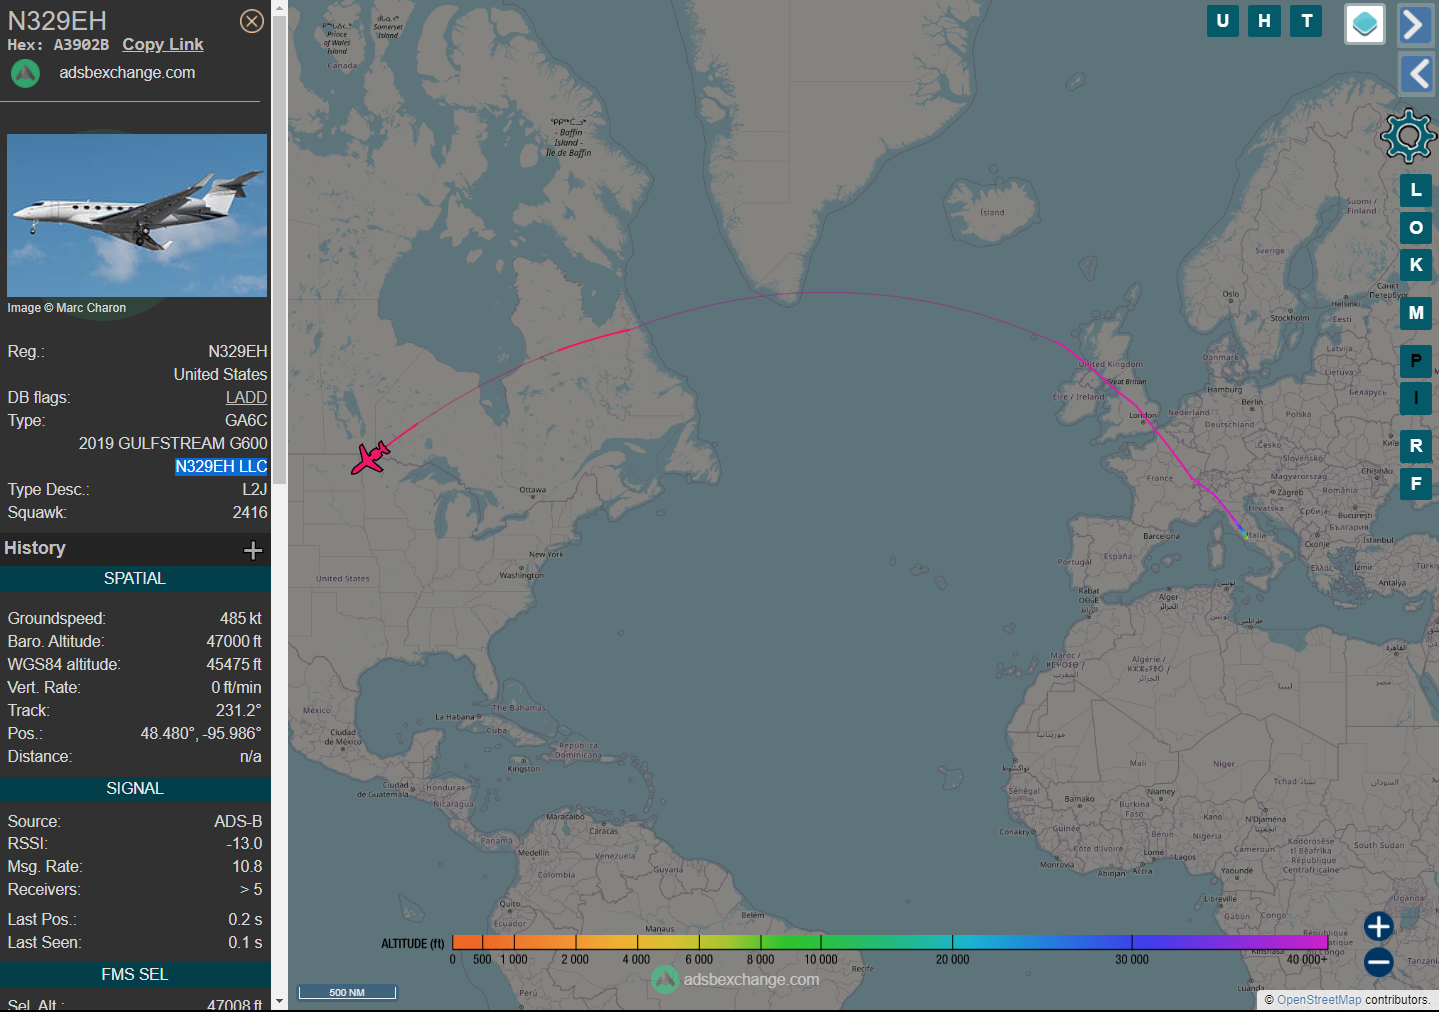
Task: Click the sidebar vertical scrollbar thumb
Action: [279, 250]
